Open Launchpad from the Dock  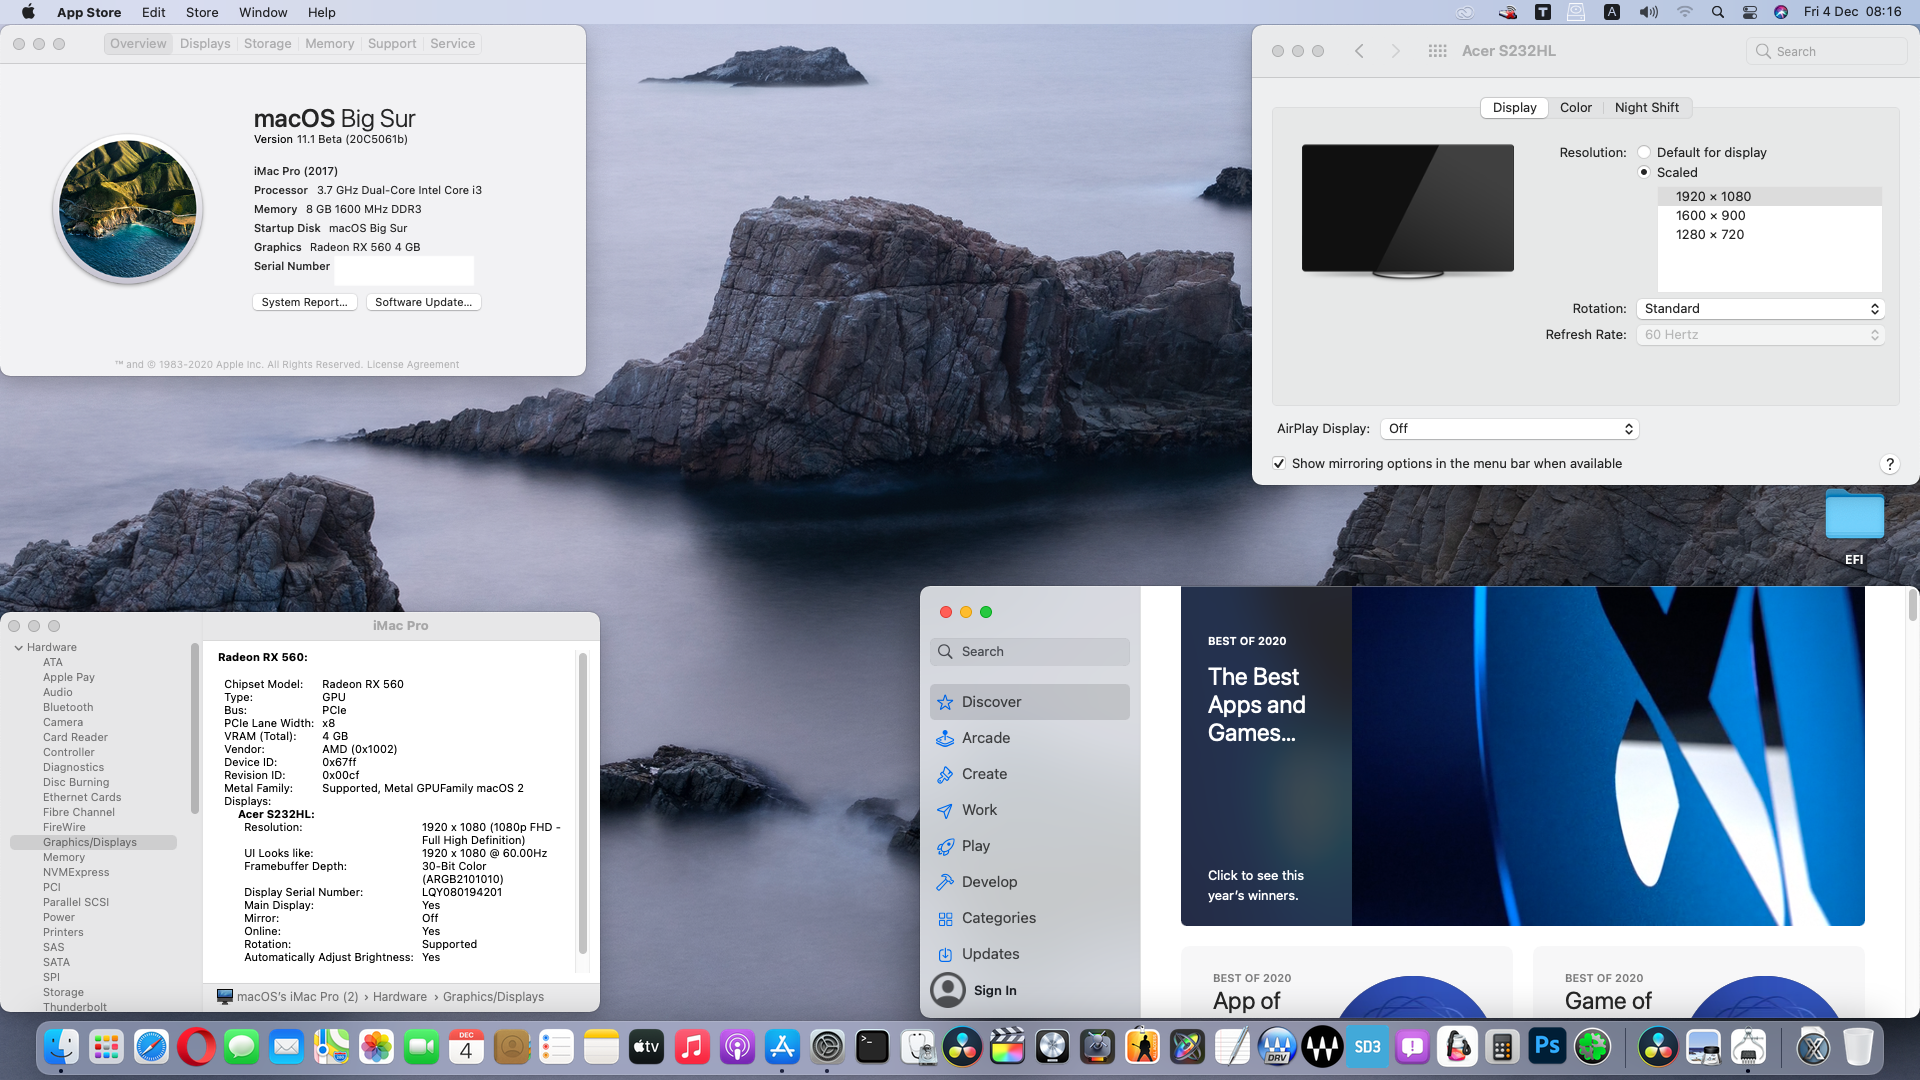click(106, 1047)
